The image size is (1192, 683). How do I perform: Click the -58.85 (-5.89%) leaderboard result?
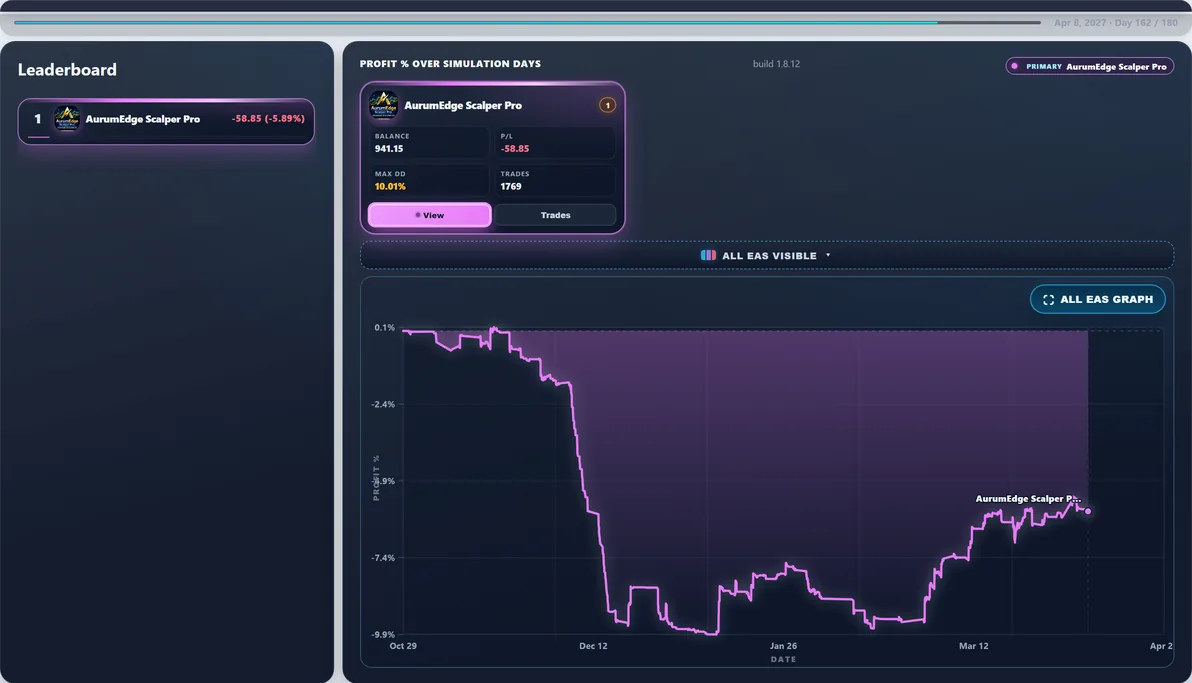(x=268, y=119)
